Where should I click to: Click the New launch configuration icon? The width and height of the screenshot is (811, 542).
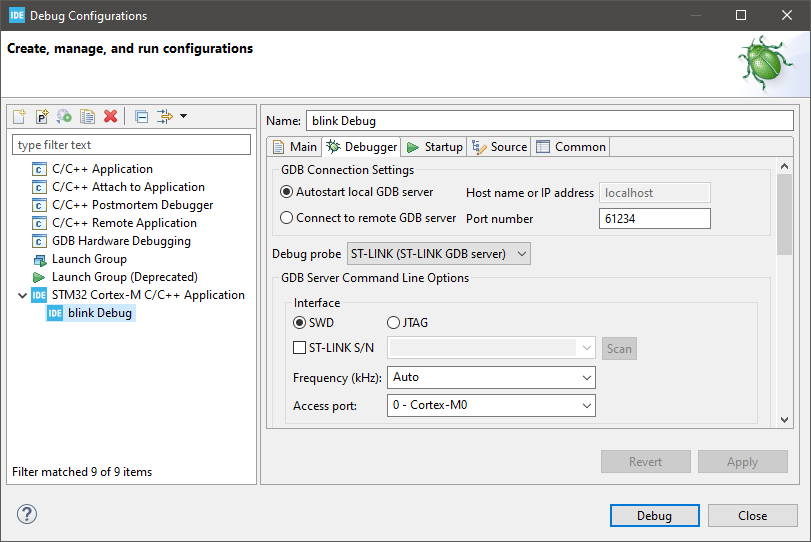[x=19, y=116]
